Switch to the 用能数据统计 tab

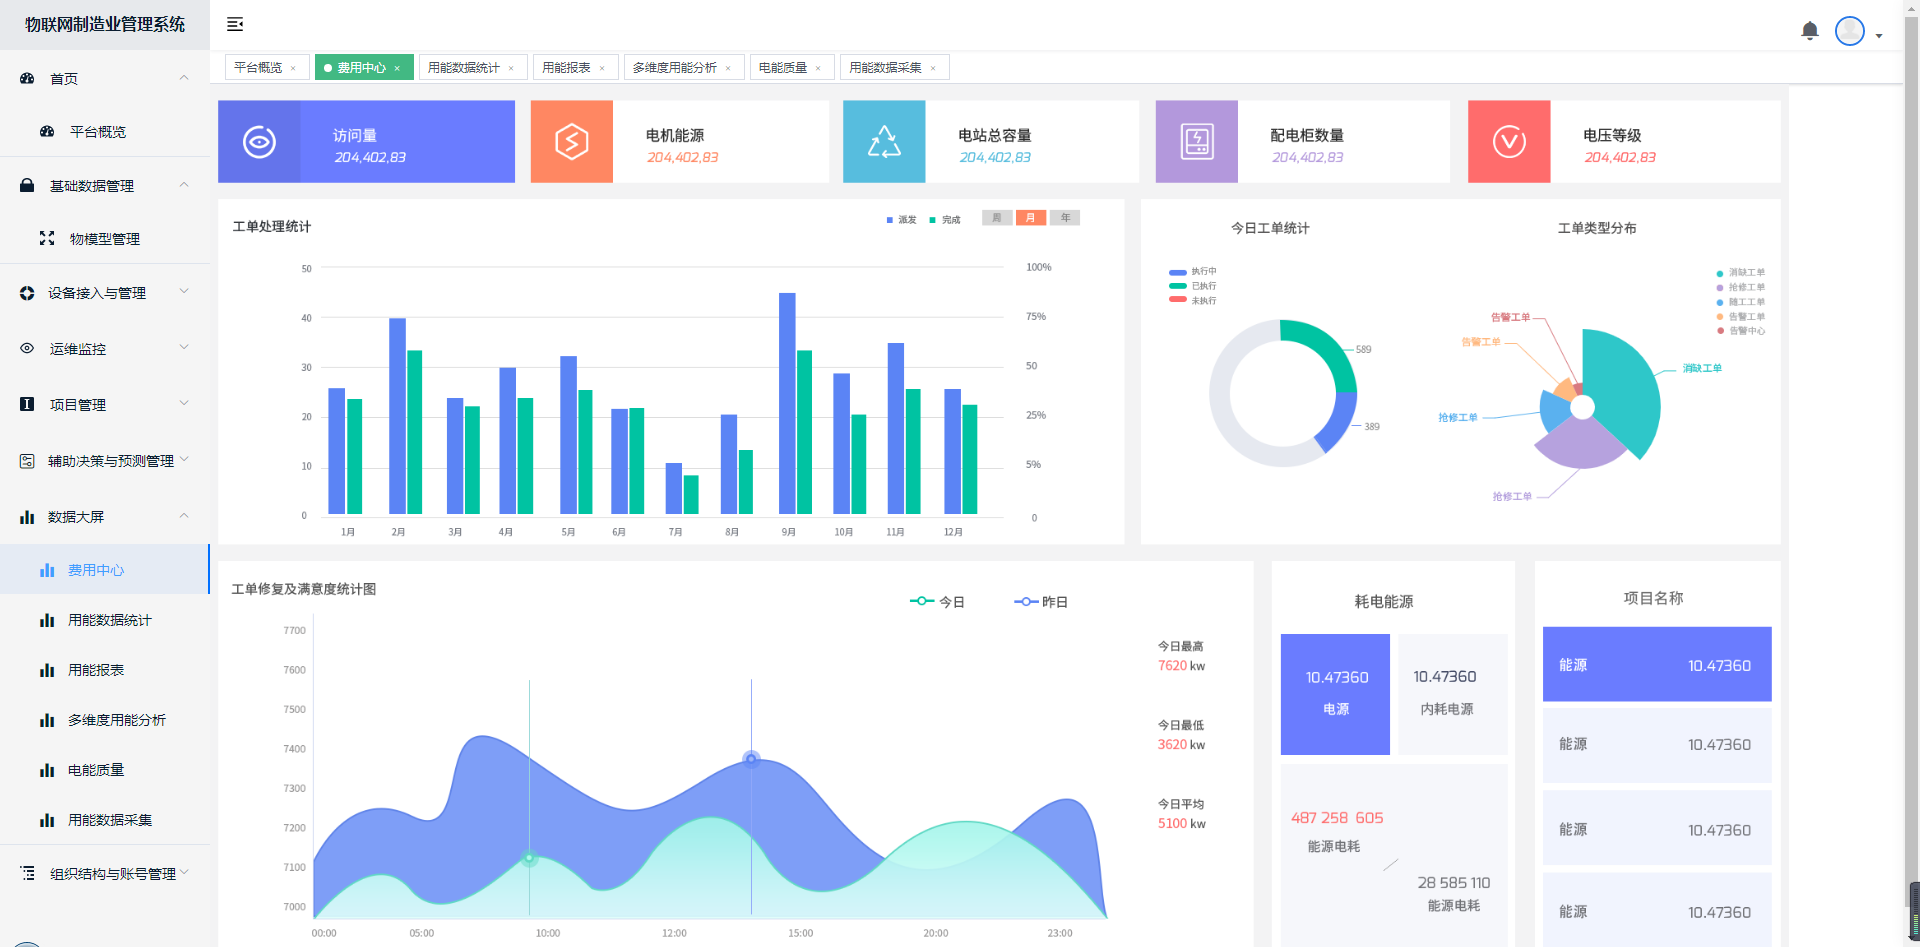(463, 68)
